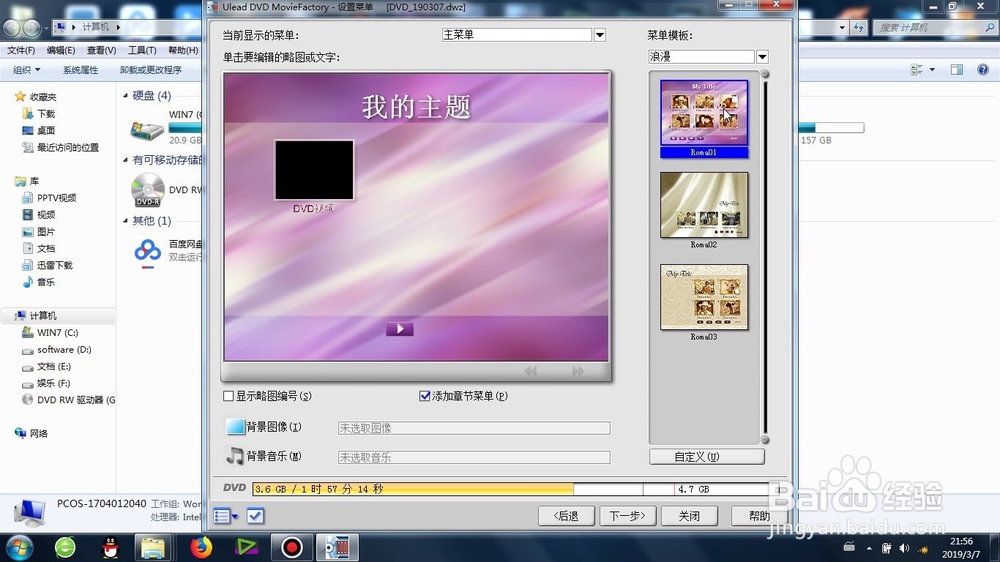Go to previous menu page arrow
The width and height of the screenshot is (1000, 562).
[530, 371]
